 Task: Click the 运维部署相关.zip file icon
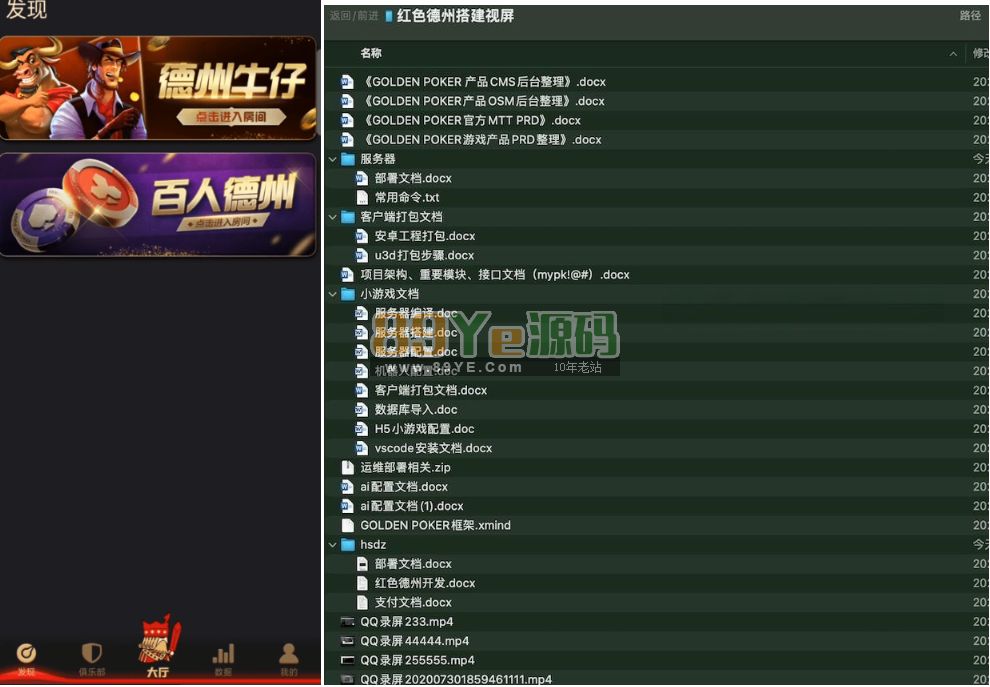(x=348, y=467)
